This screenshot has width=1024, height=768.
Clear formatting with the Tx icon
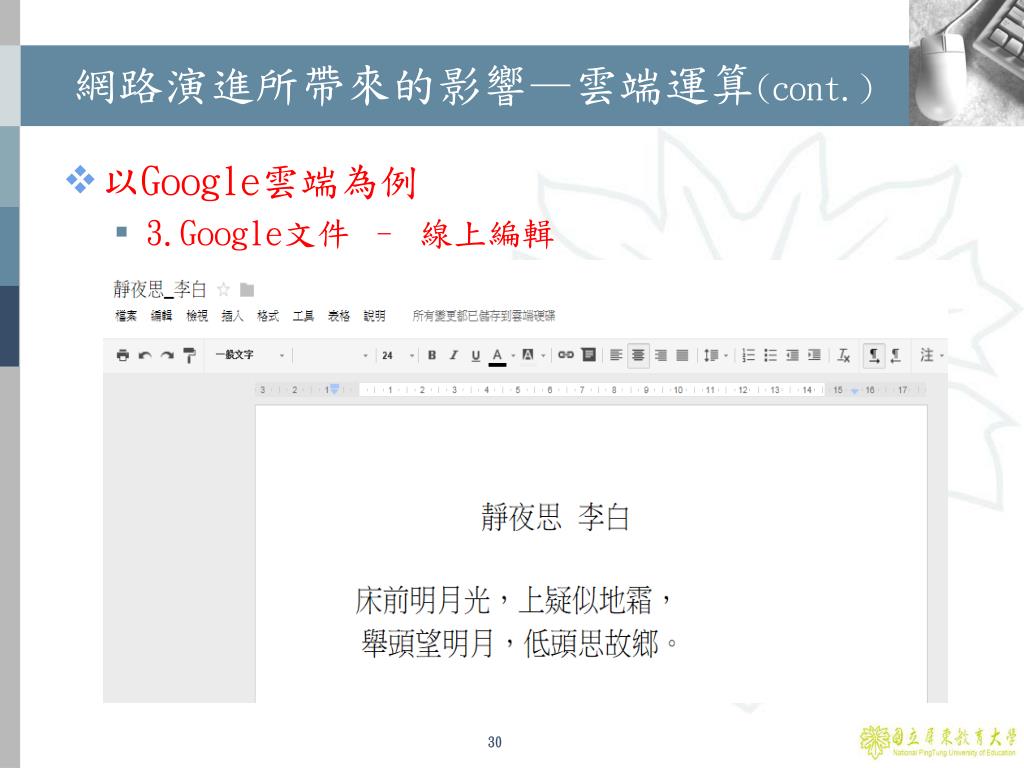(x=844, y=355)
